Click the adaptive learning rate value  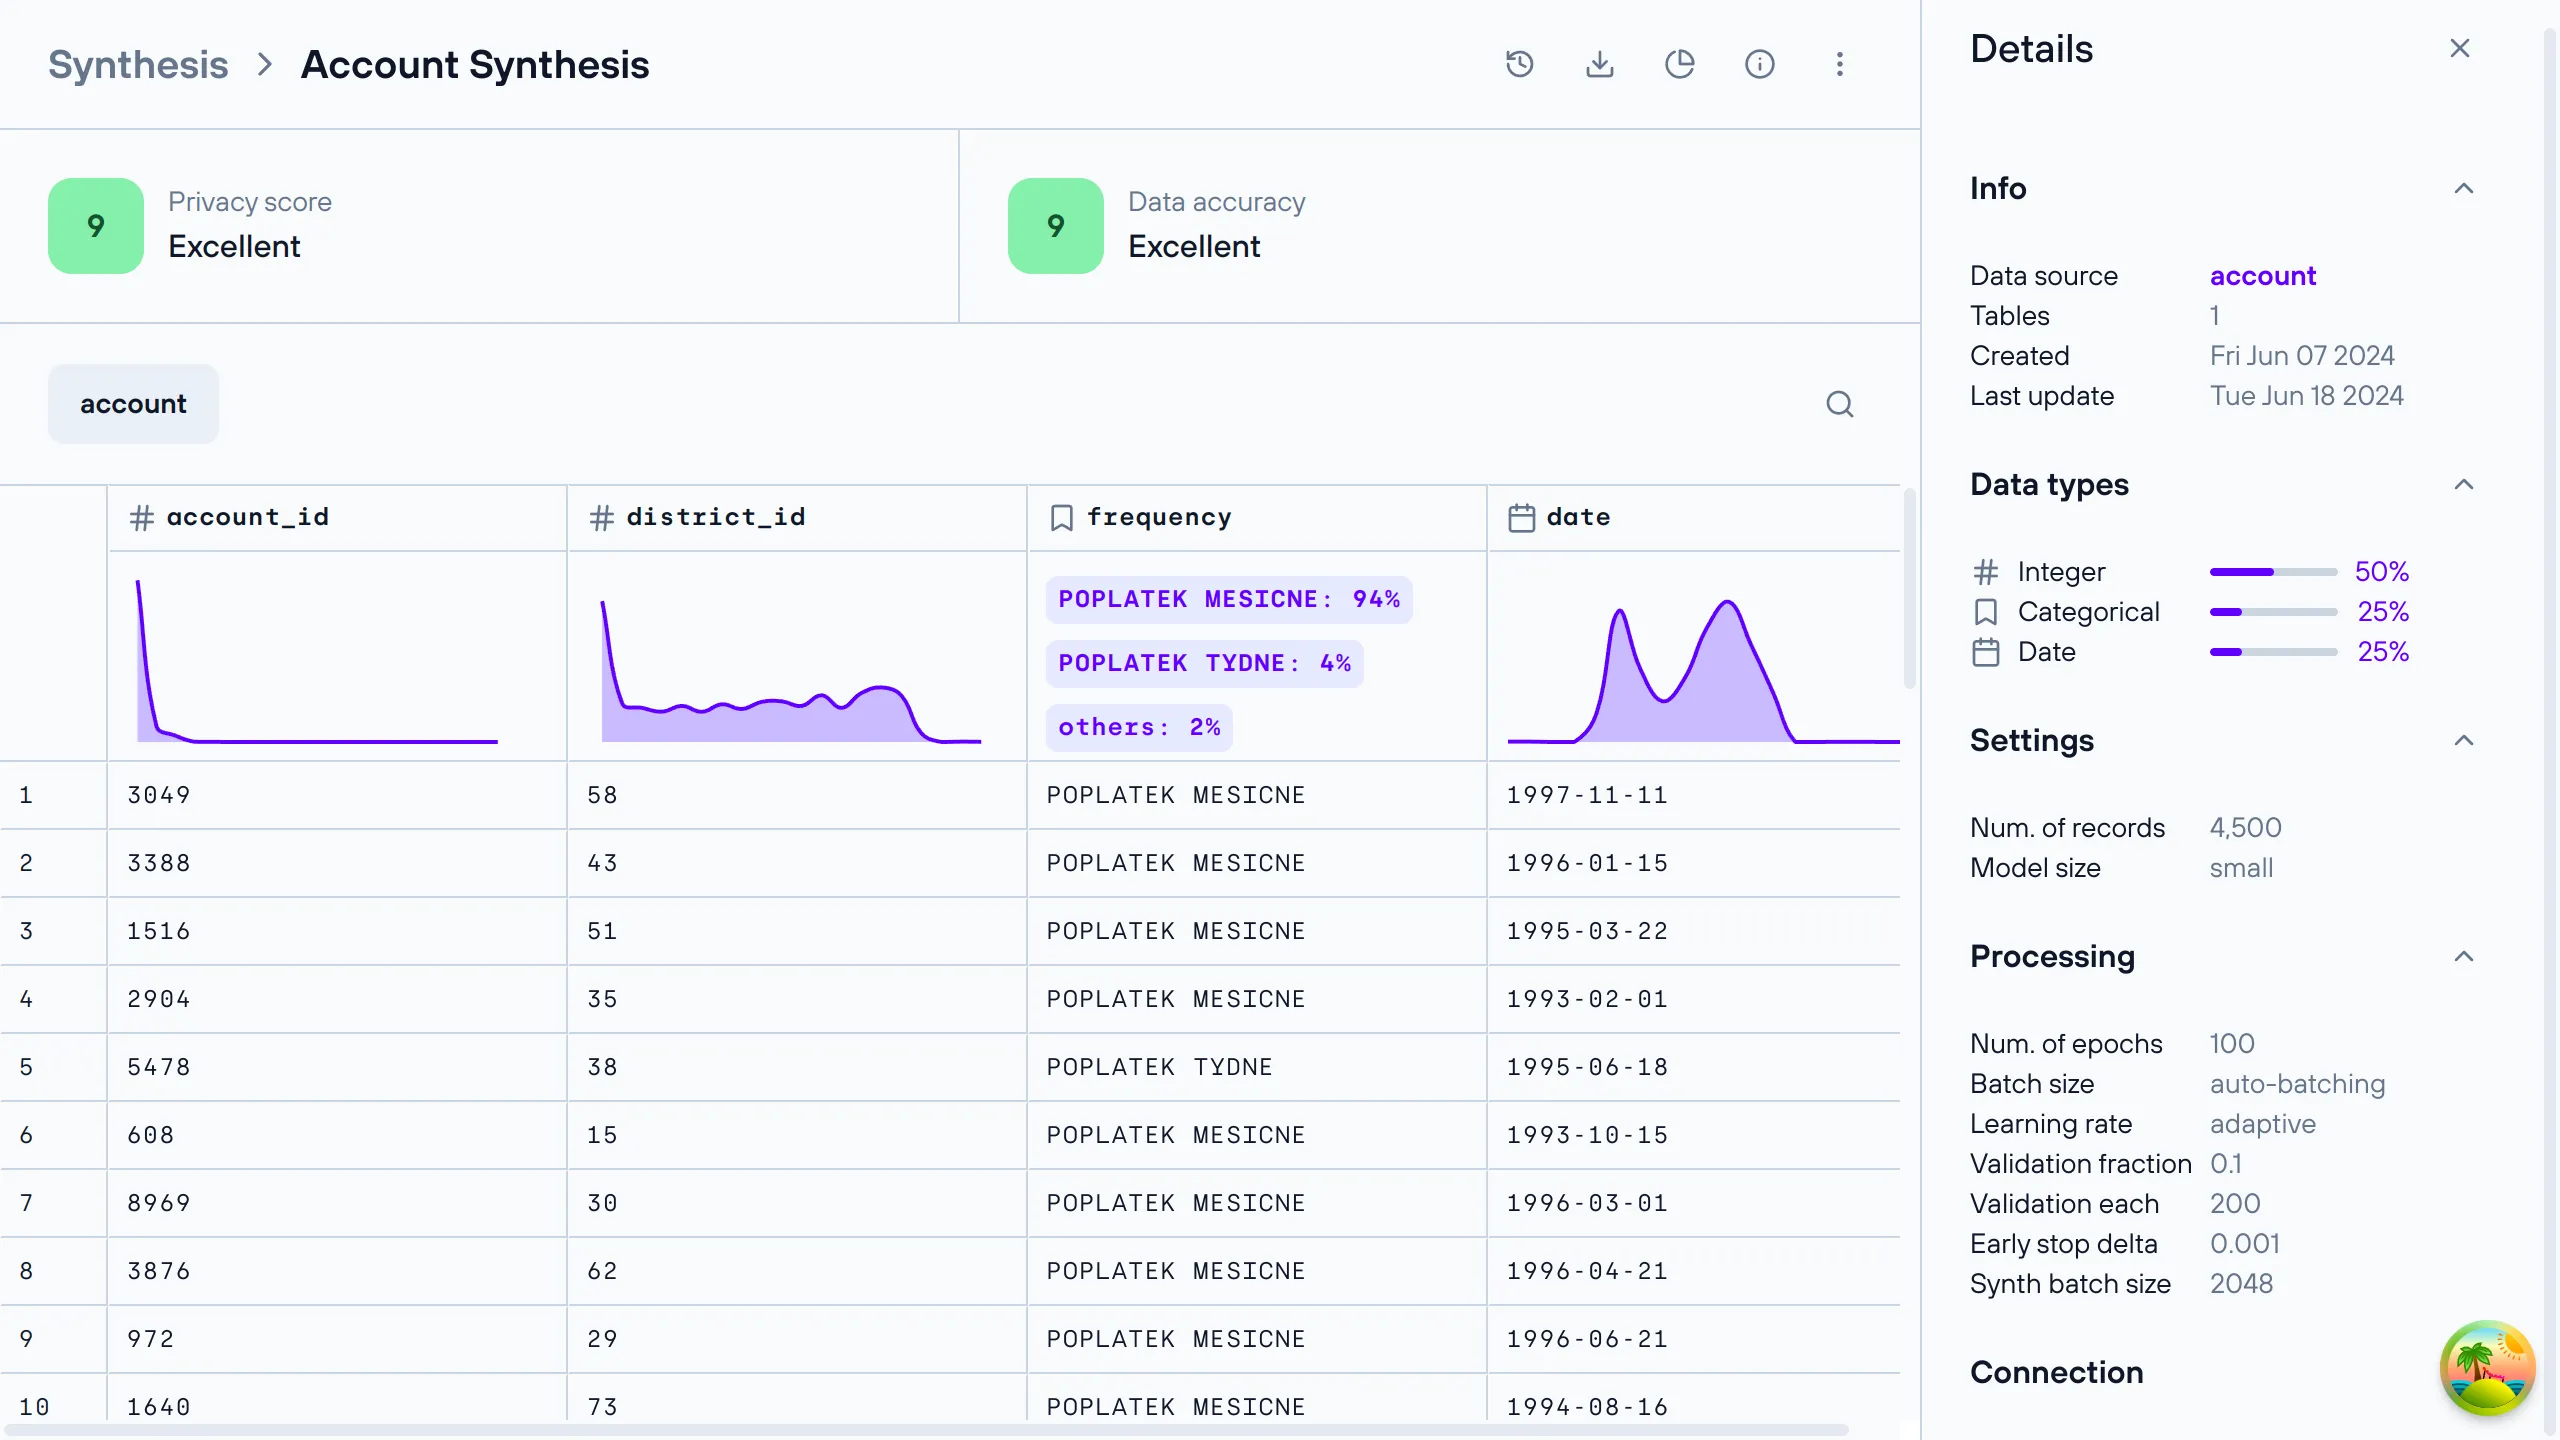2263,1124
